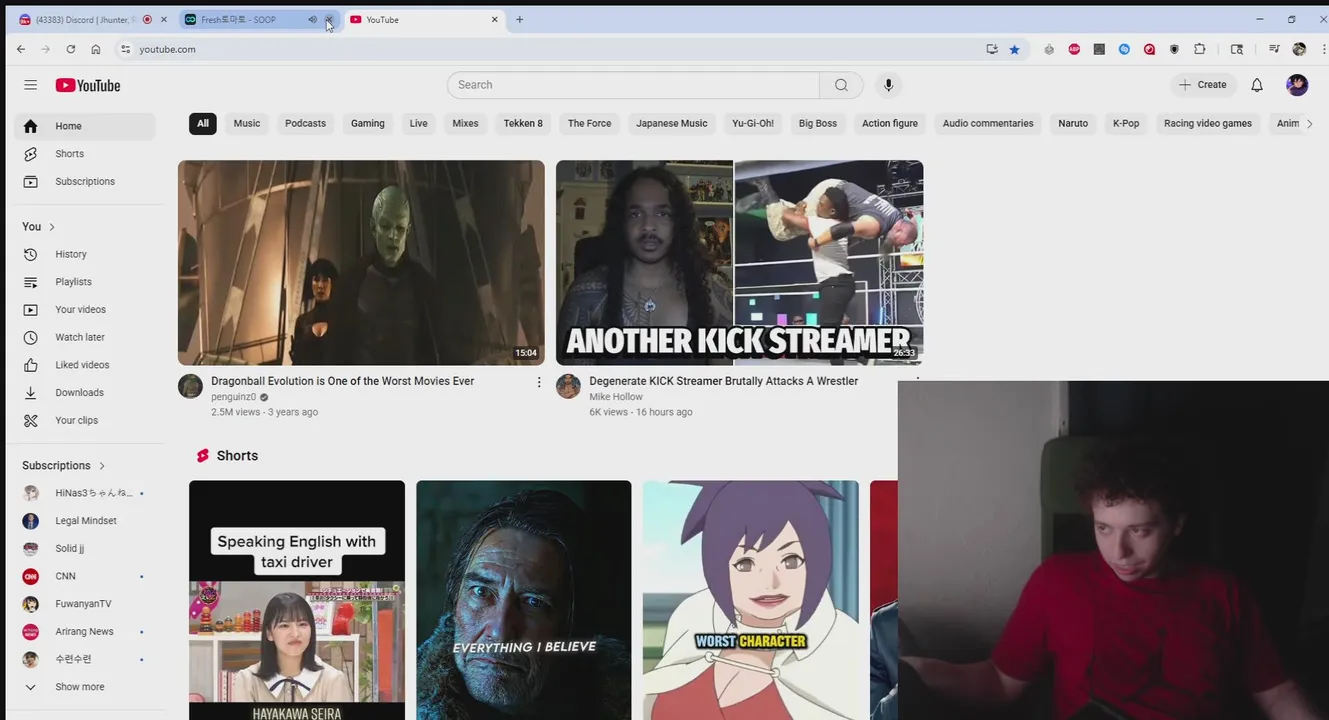This screenshot has height=720, width=1329.
Task: Open the YouTube hamburger guide menu
Action: (30, 85)
